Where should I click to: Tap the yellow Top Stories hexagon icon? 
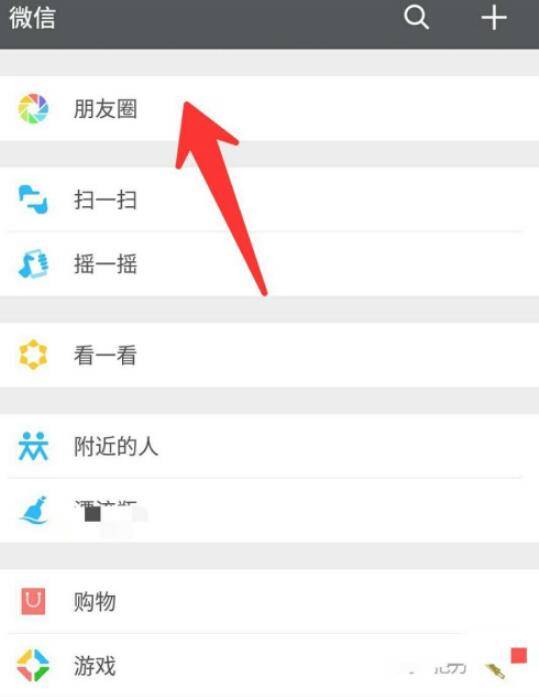[33, 355]
